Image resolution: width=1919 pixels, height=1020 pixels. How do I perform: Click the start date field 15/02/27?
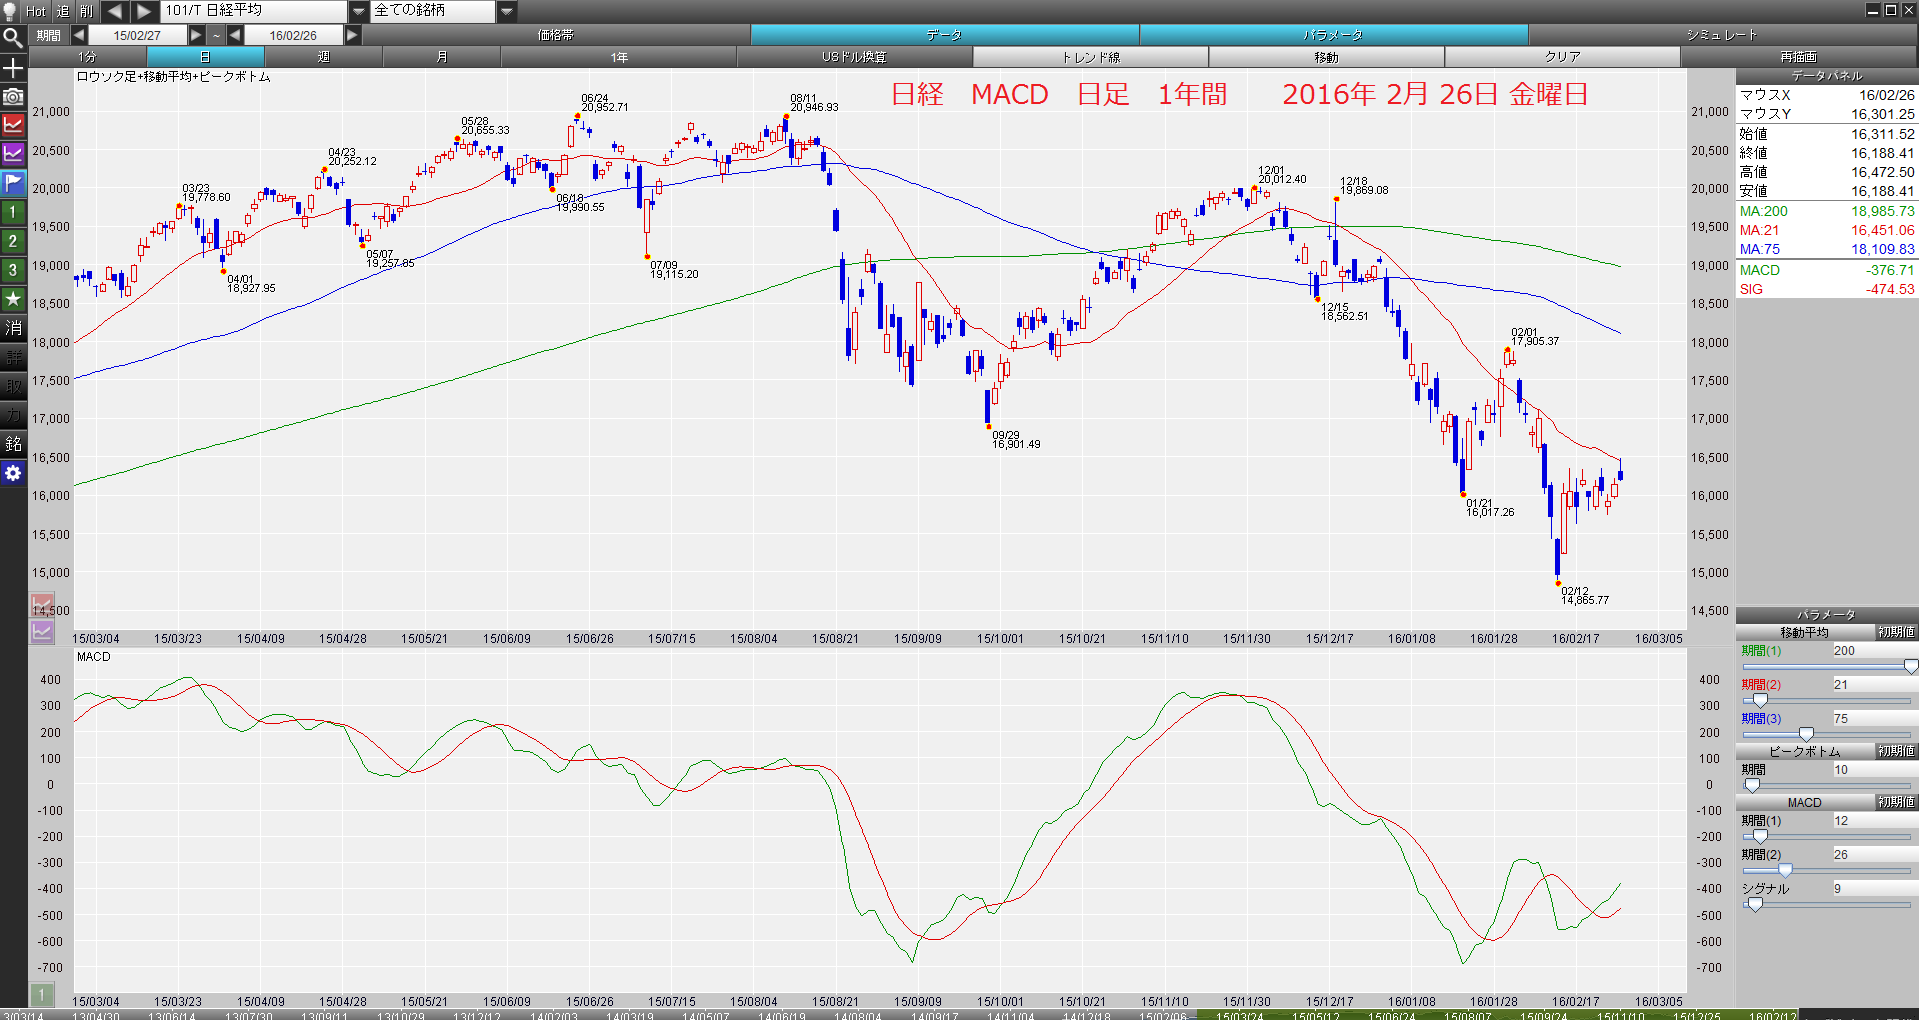click(137, 35)
